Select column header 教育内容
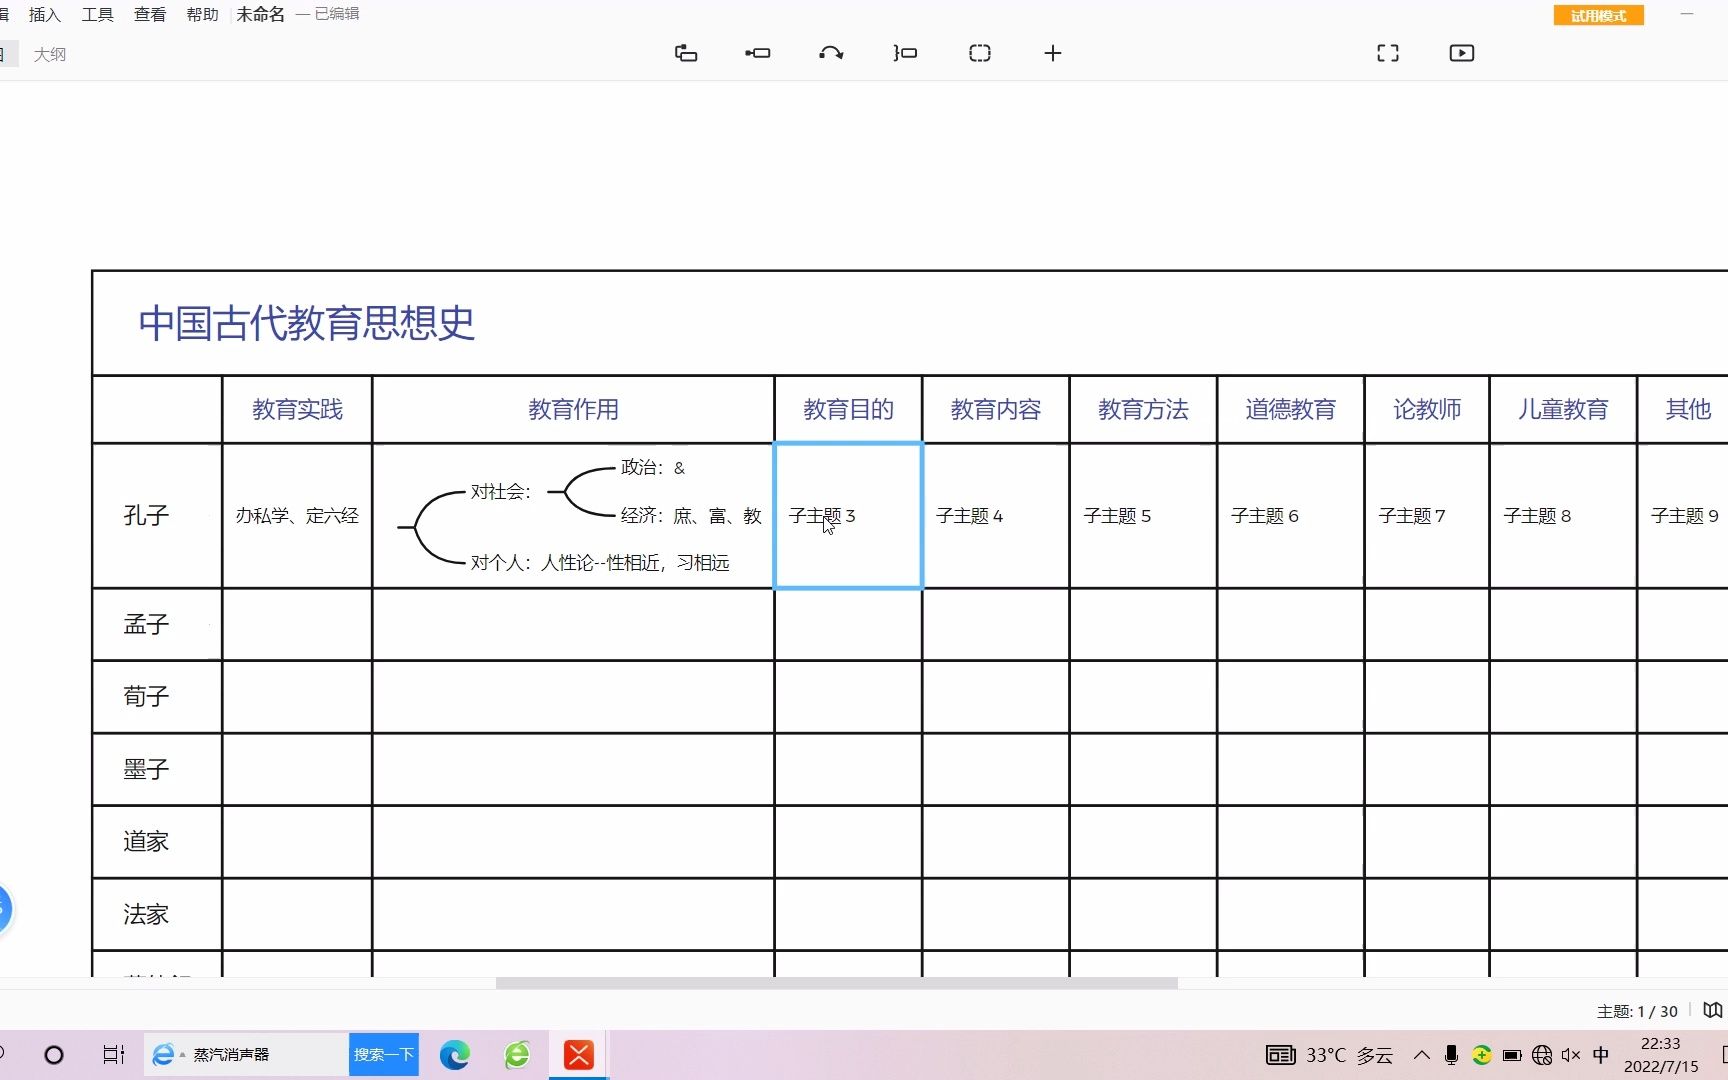The image size is (1728, 1080). coord(995,409)
